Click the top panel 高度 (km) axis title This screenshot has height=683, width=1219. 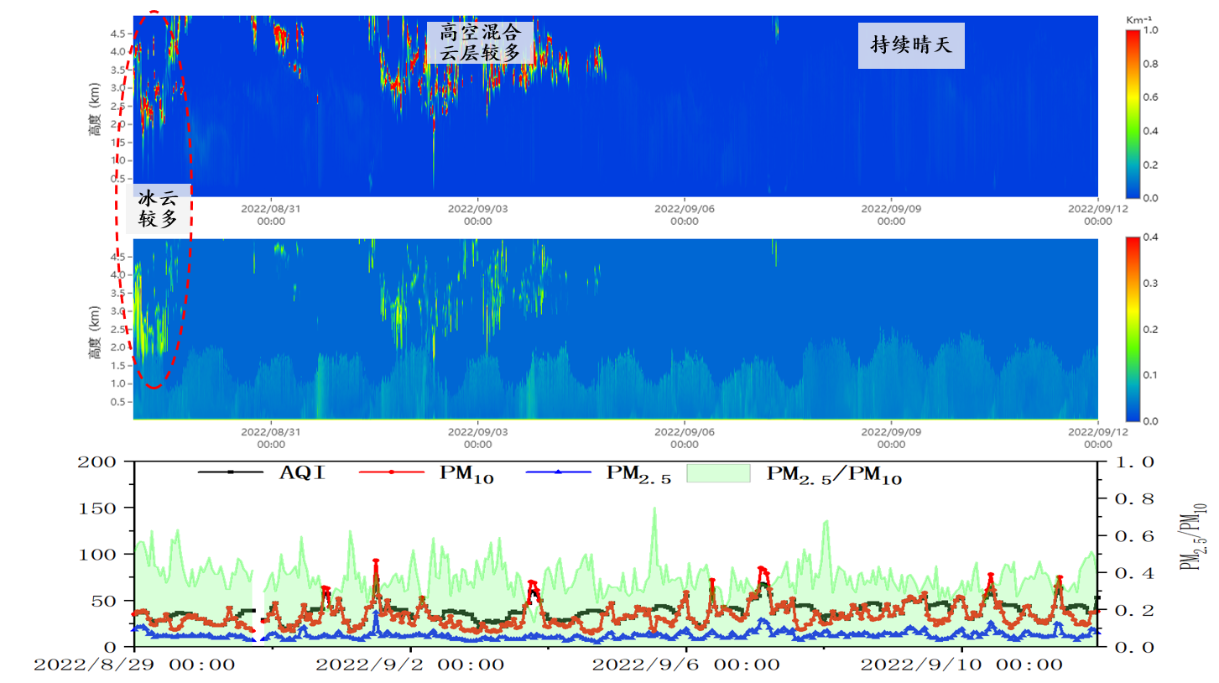tap(95, 113)
